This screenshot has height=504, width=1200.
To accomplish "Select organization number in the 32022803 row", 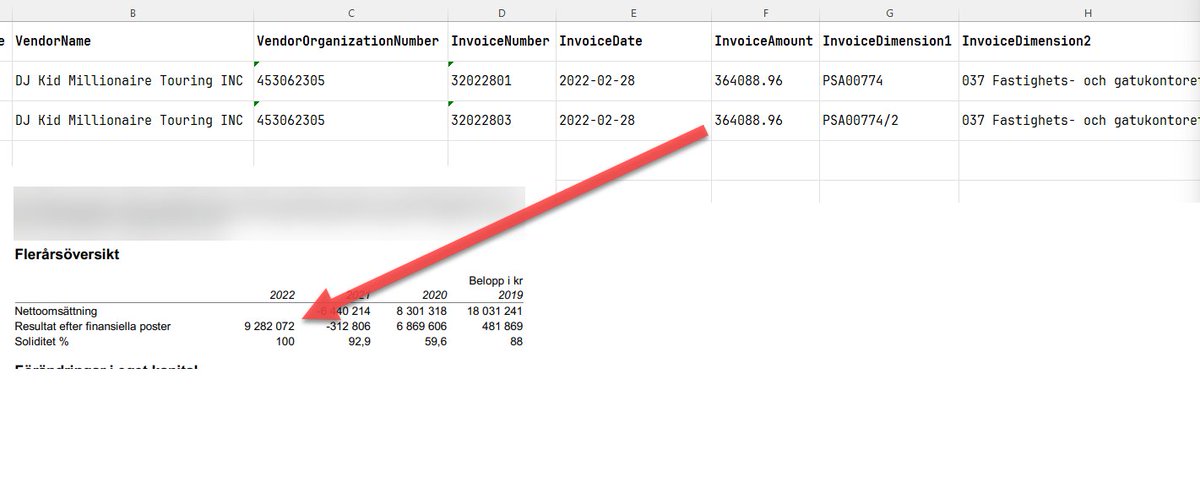I will point(351,121).
